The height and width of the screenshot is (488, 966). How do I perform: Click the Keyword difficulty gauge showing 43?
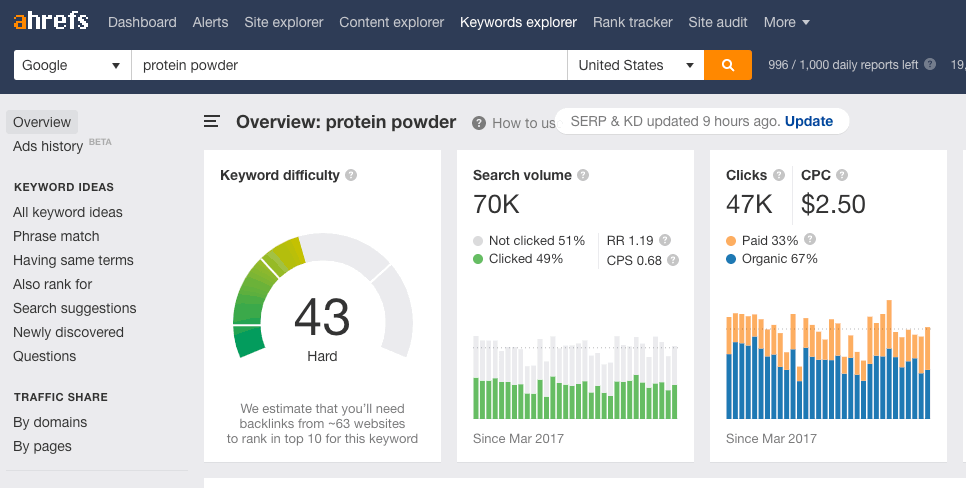click(322, 318)
